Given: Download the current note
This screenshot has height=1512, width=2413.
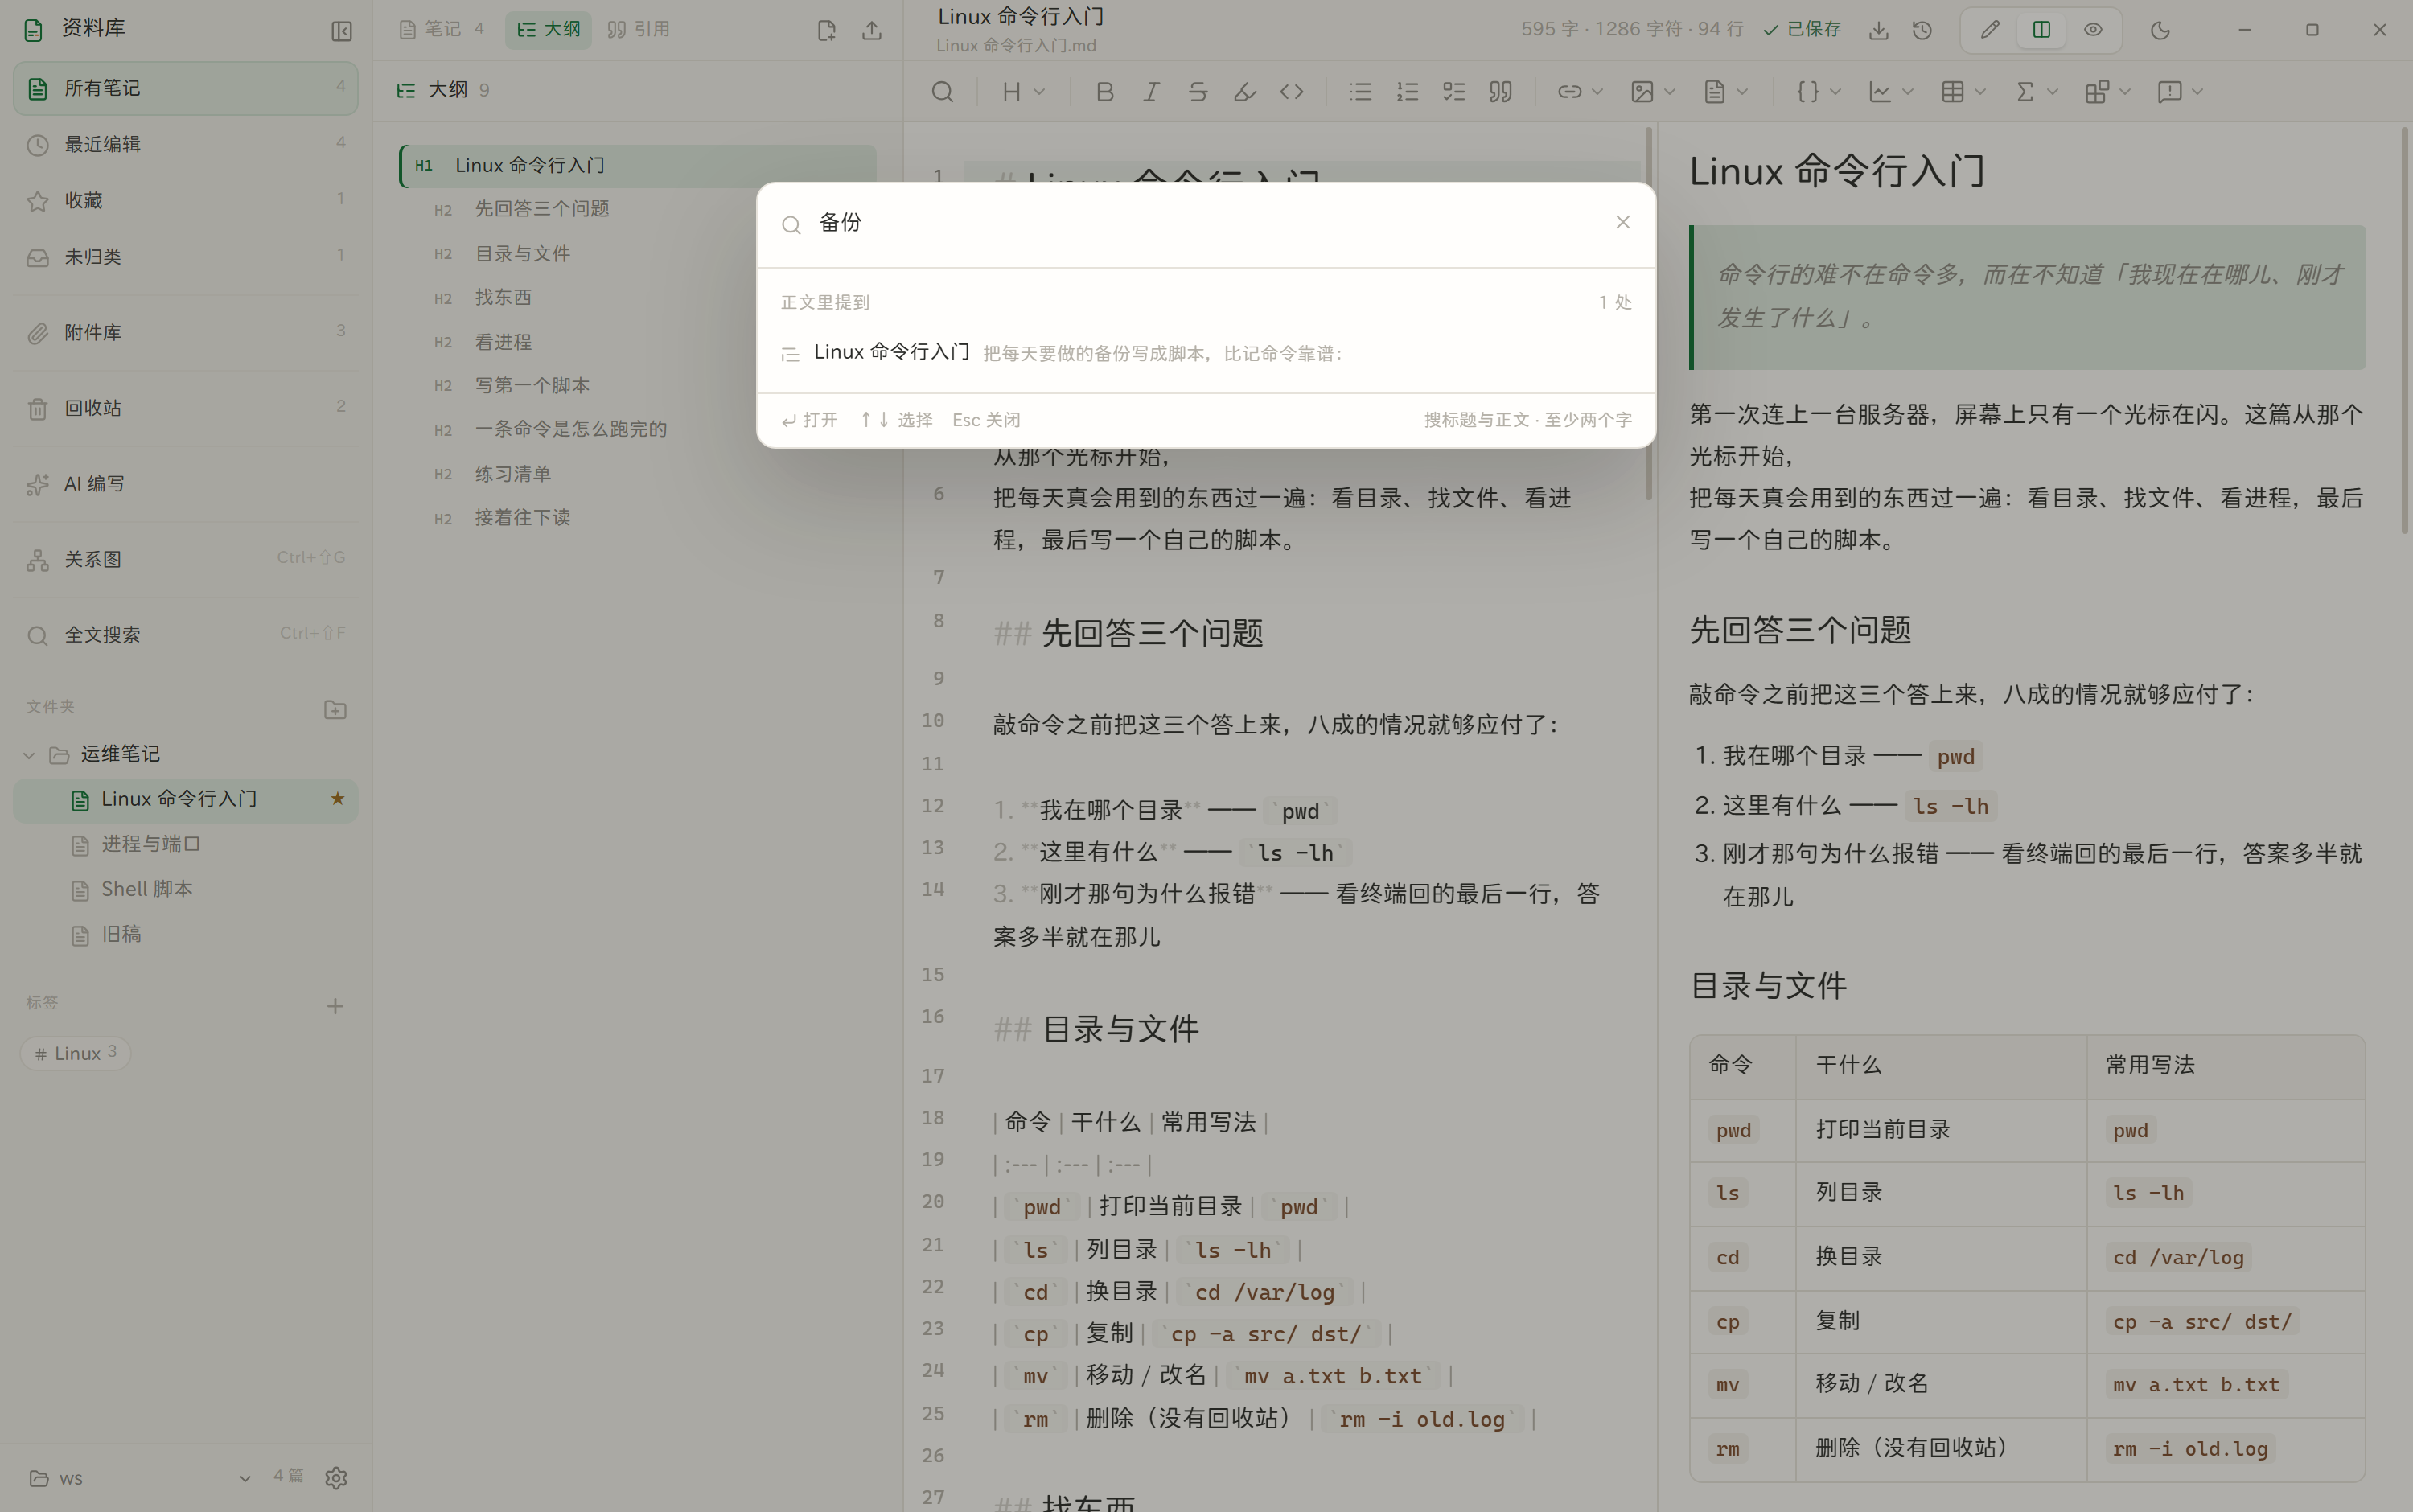Looking at the screenshot, I should pyautogui.click(x=1879, y=30).
